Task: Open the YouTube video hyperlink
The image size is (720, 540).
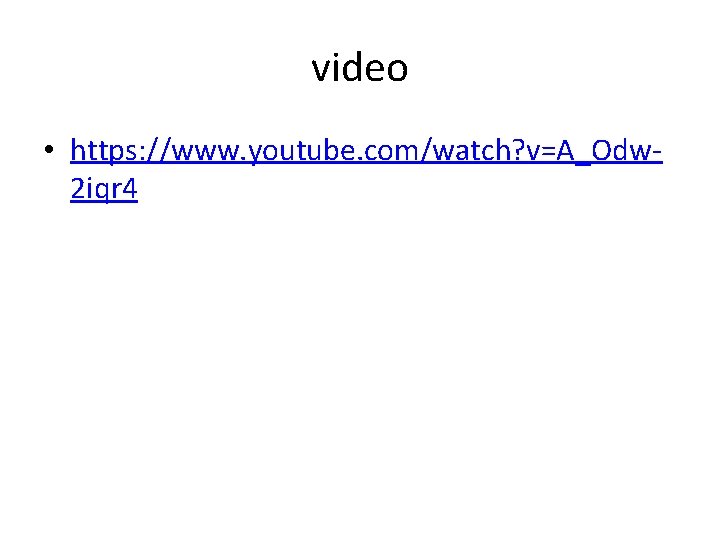Action: pyautogui.click(x=366, y=151)
